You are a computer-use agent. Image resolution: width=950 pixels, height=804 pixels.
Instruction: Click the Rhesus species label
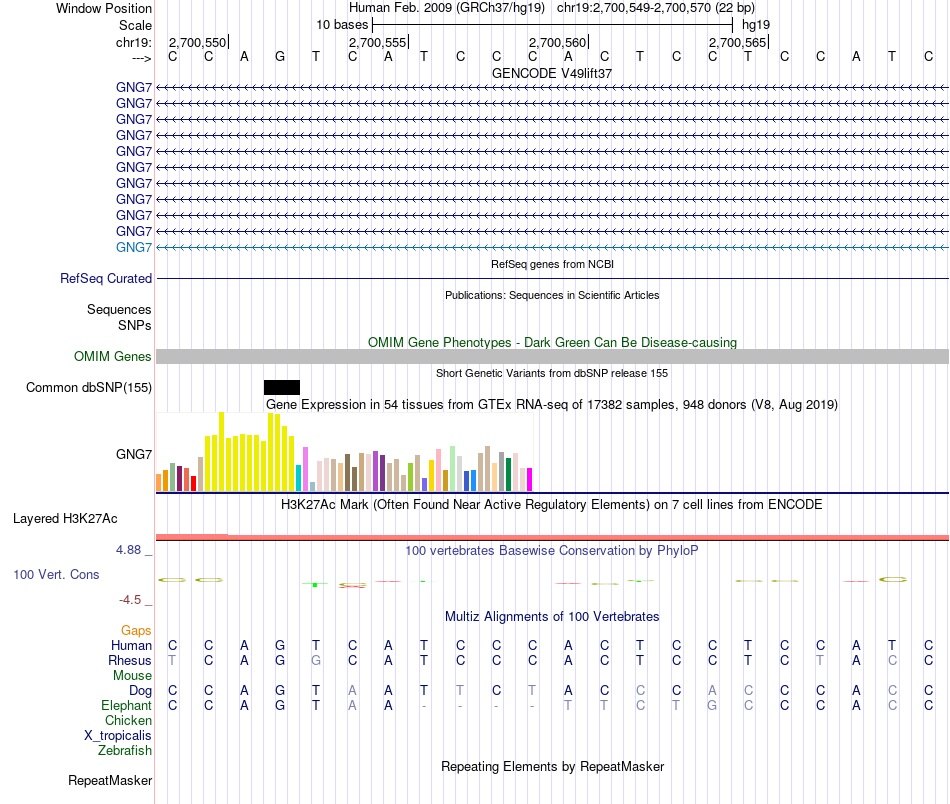click(130, 660)
